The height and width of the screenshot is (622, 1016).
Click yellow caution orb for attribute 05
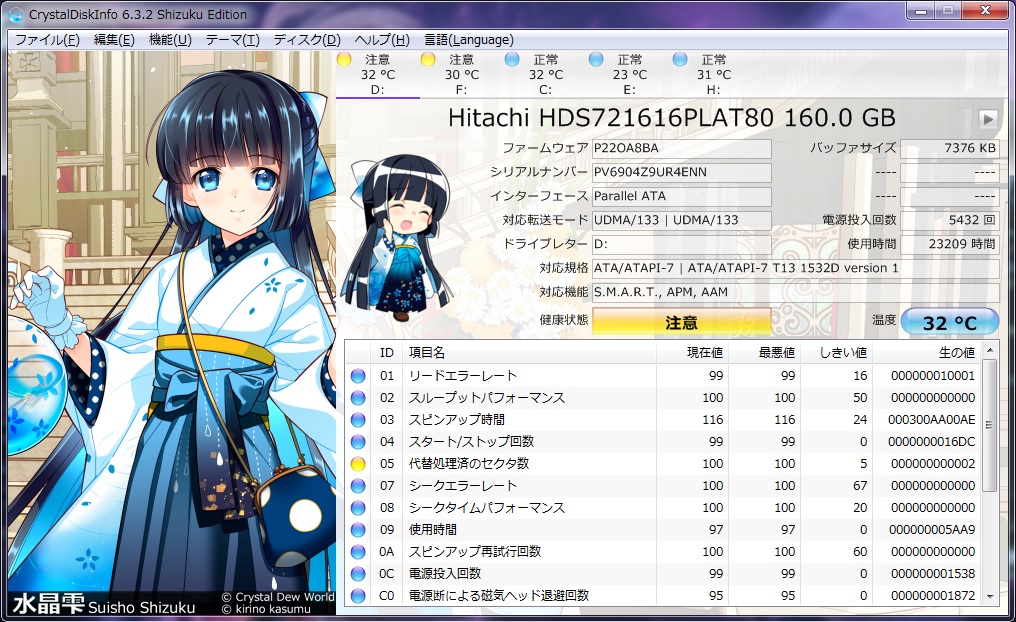click(358, 464)
